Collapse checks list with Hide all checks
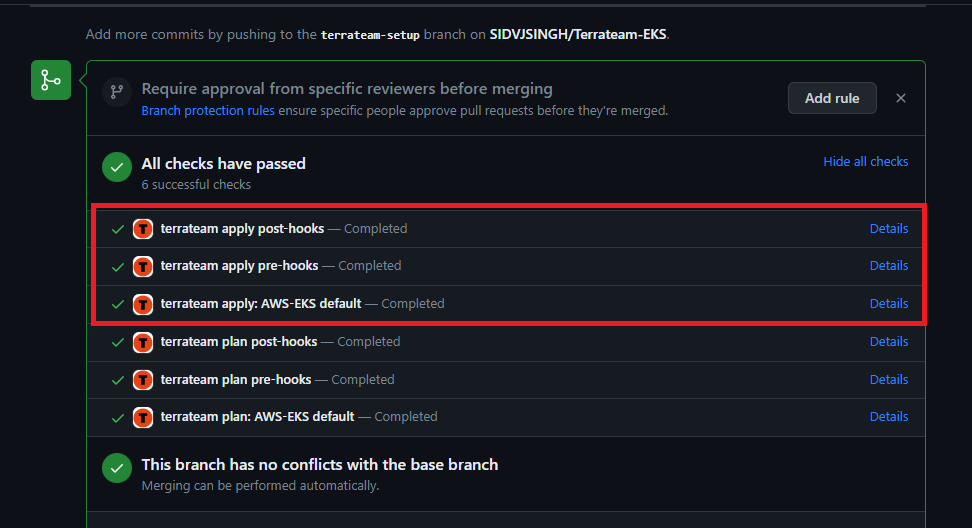The image size is (972, 528). pos(865,162)
